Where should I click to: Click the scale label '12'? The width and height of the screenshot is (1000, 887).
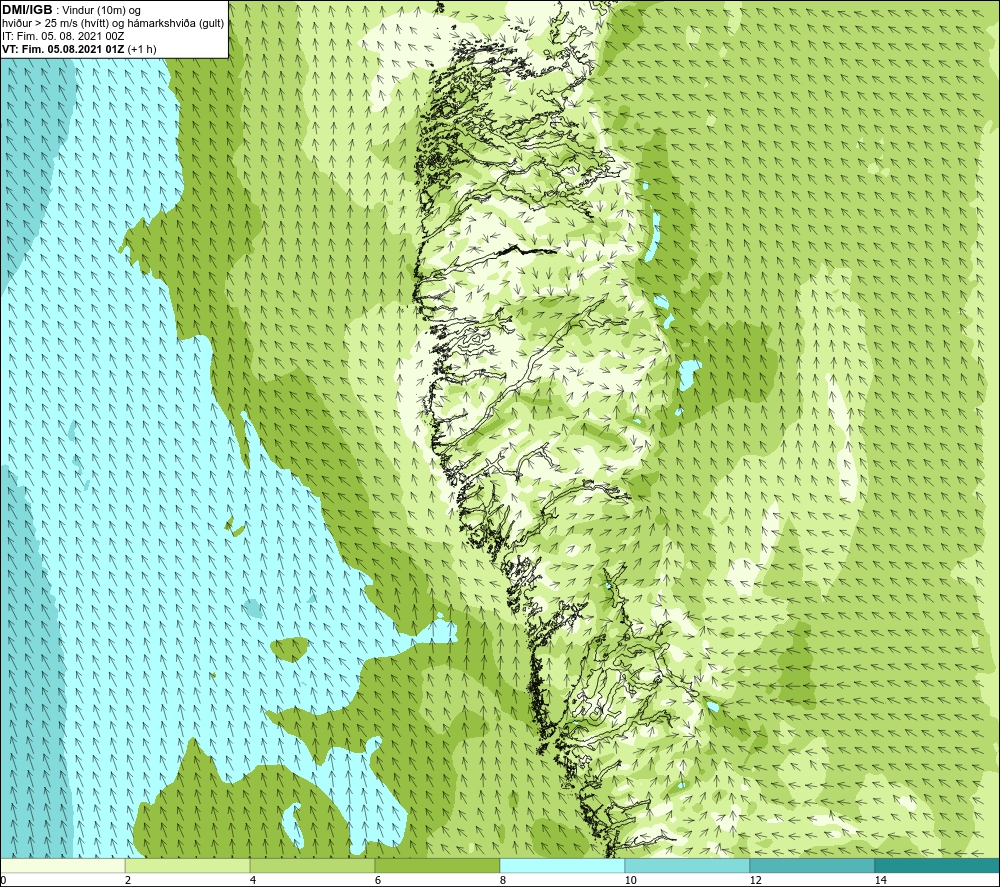pyautogui.click(x=755, y=880)
